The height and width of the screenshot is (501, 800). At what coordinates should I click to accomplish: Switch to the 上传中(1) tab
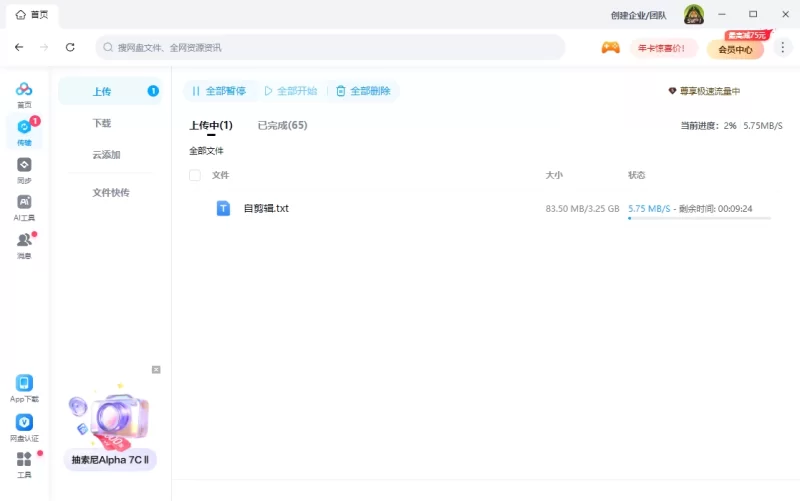click(211, 126)
